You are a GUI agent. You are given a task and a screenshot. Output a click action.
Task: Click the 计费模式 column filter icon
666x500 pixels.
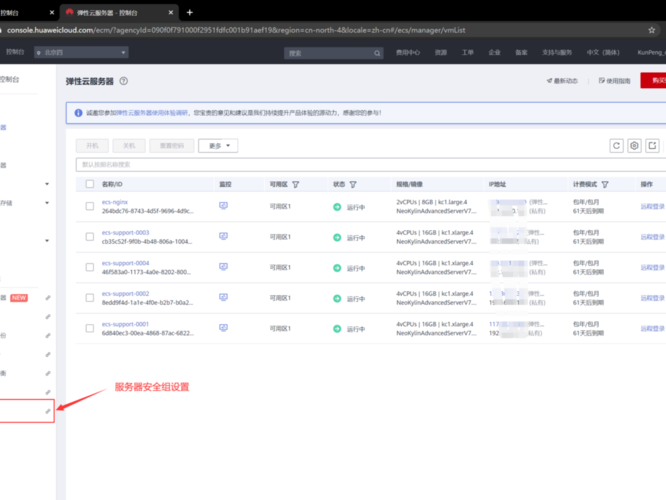coord(605,184)
